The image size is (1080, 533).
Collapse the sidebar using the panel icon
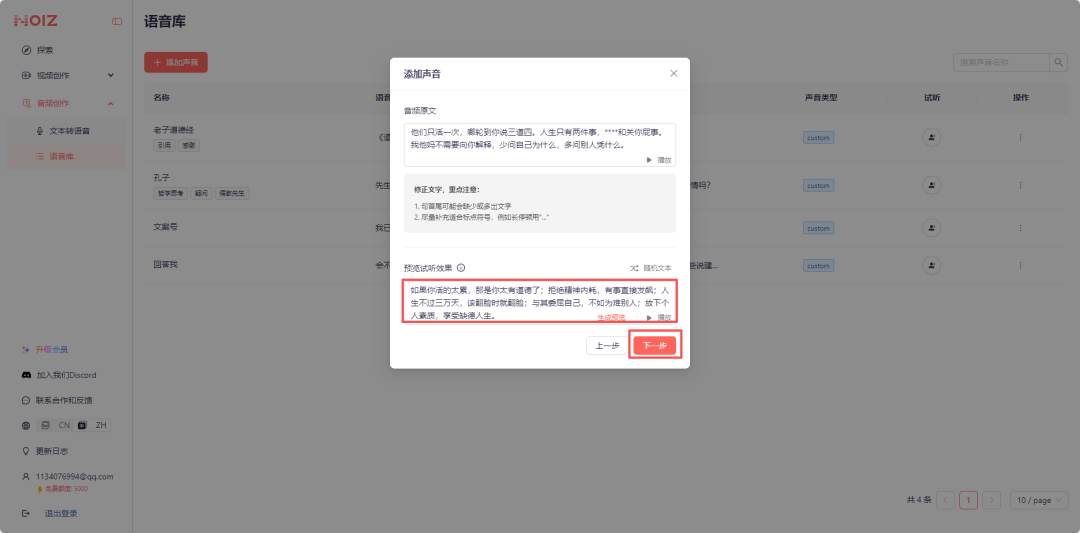click(117, 21)
